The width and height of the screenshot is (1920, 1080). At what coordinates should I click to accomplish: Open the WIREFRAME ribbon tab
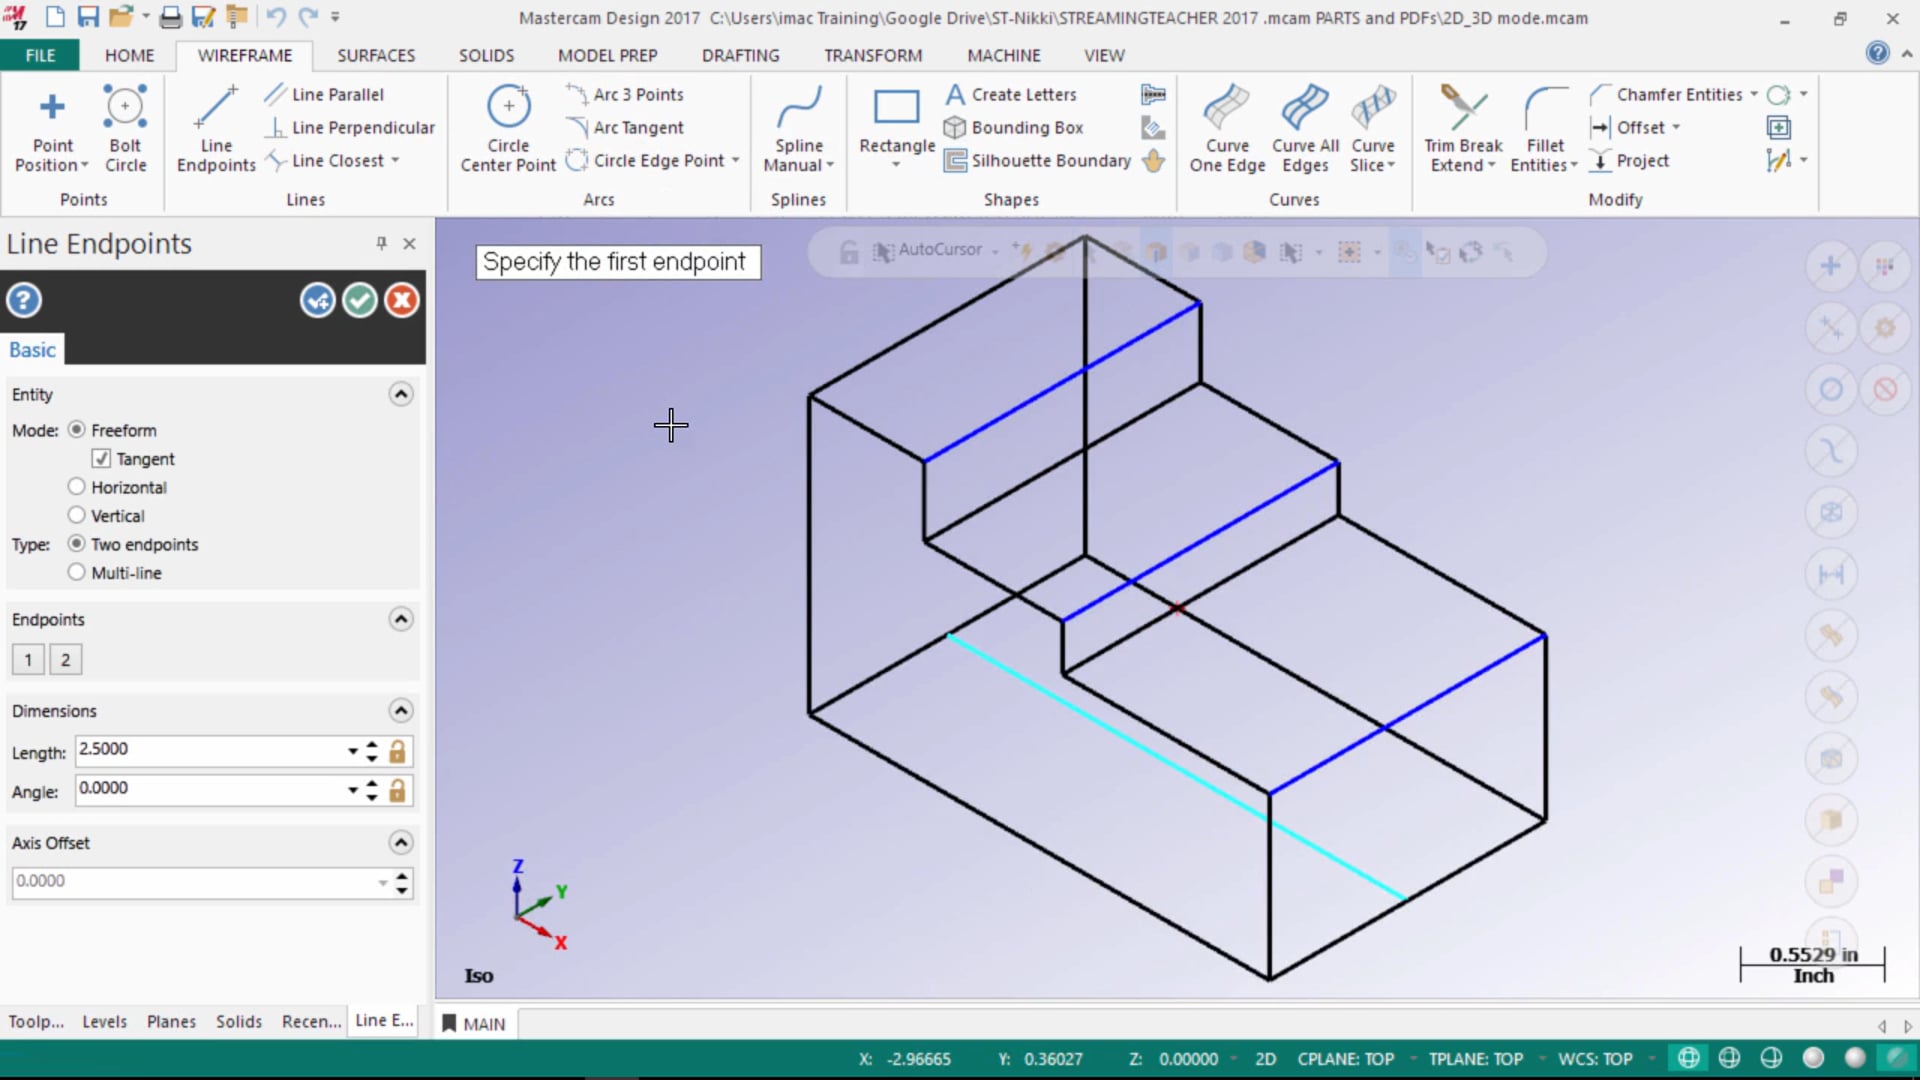pos(245,55)
